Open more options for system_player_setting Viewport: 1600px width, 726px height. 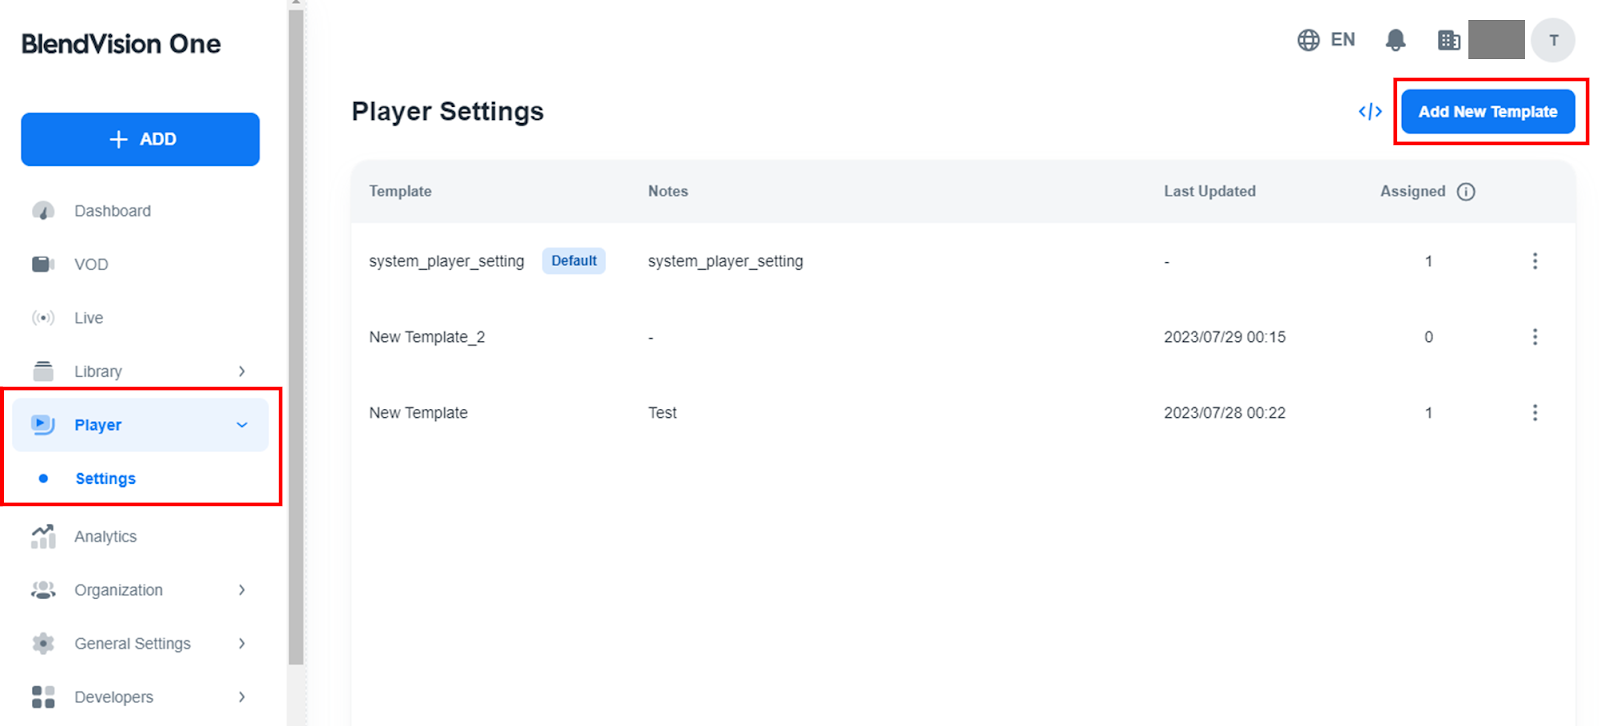pos(1534,261)
